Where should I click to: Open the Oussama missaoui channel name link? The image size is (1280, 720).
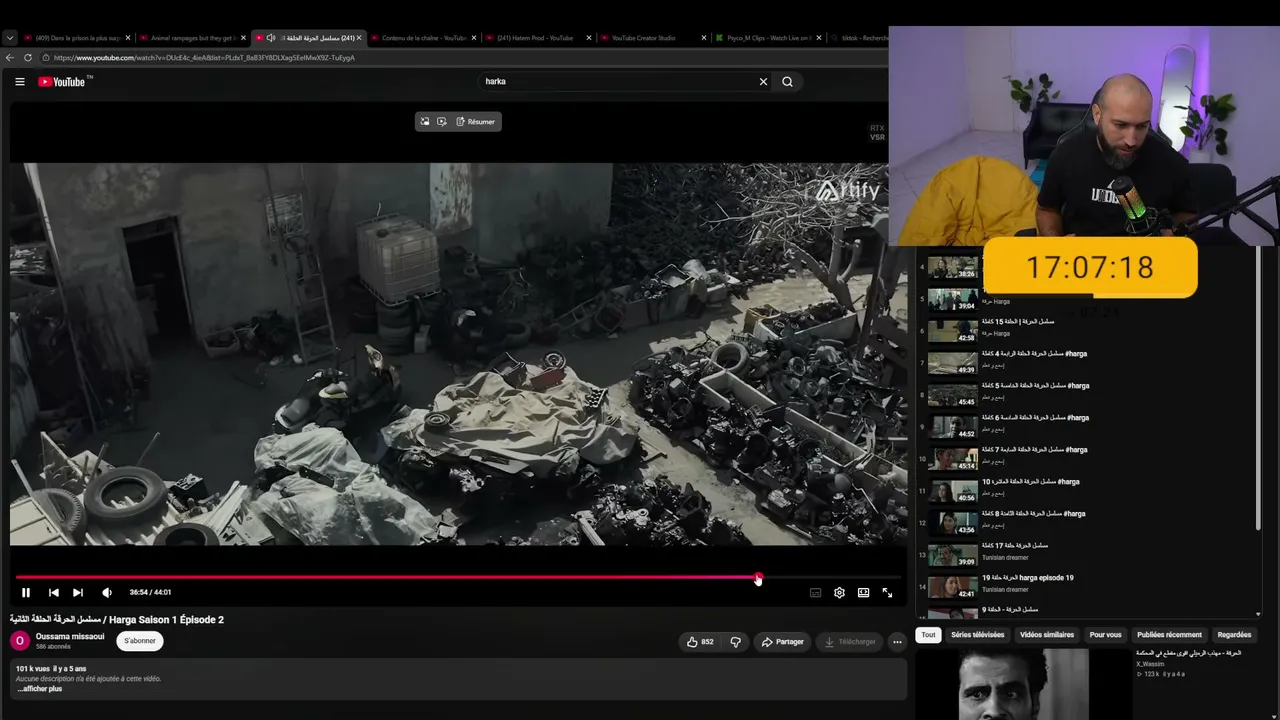[x=70, y=636]
